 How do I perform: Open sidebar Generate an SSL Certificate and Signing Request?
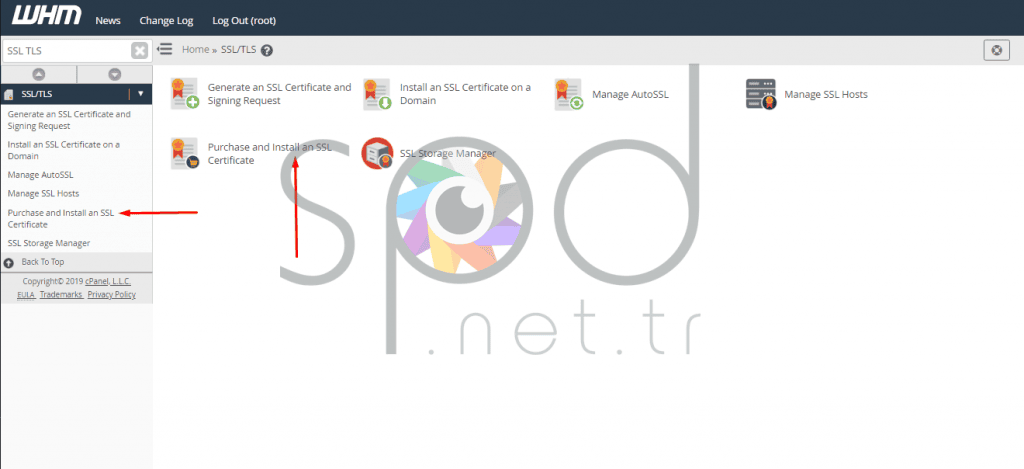[69, 120]
